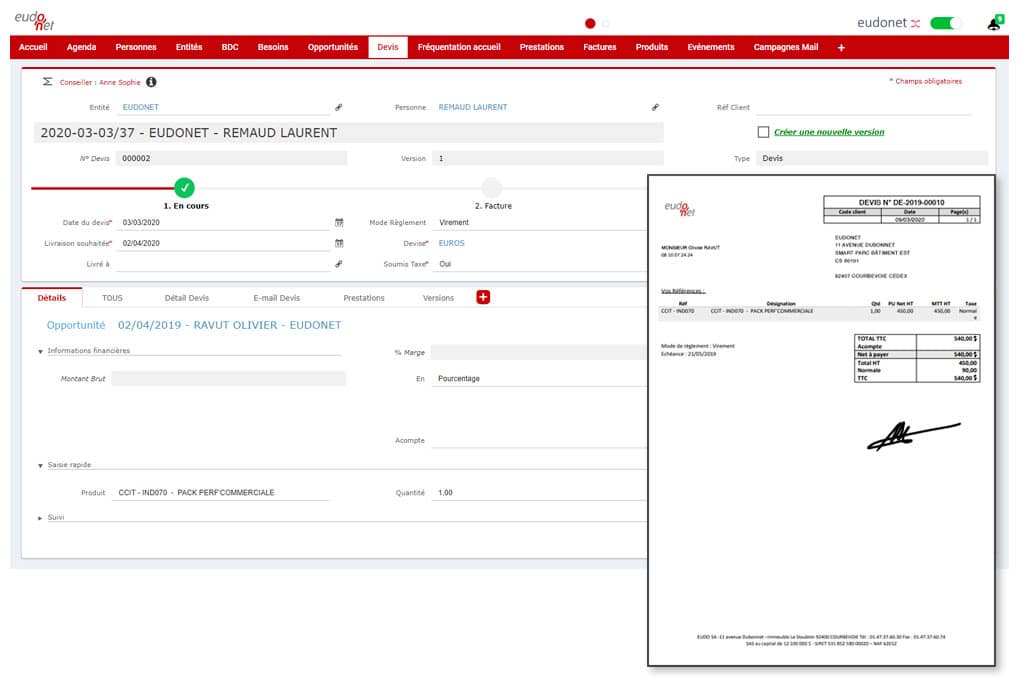
Task: Add a new tab with red plus button
Action: [x=483, y=297]
